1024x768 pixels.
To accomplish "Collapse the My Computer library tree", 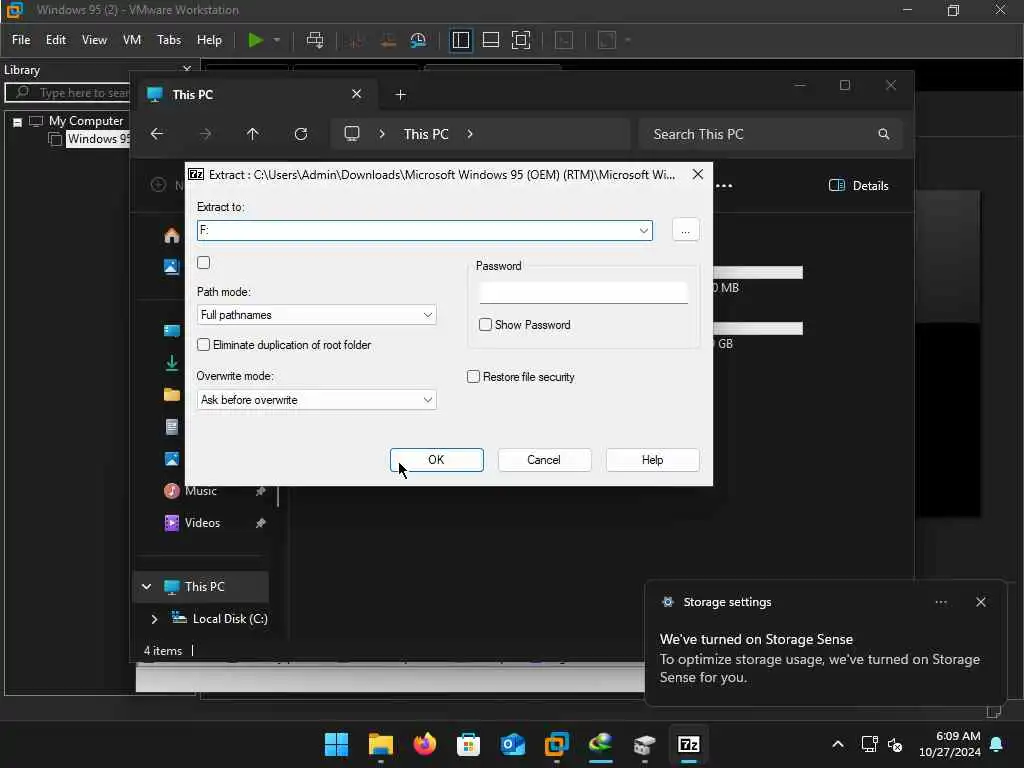I will click(x=18, y=121).
